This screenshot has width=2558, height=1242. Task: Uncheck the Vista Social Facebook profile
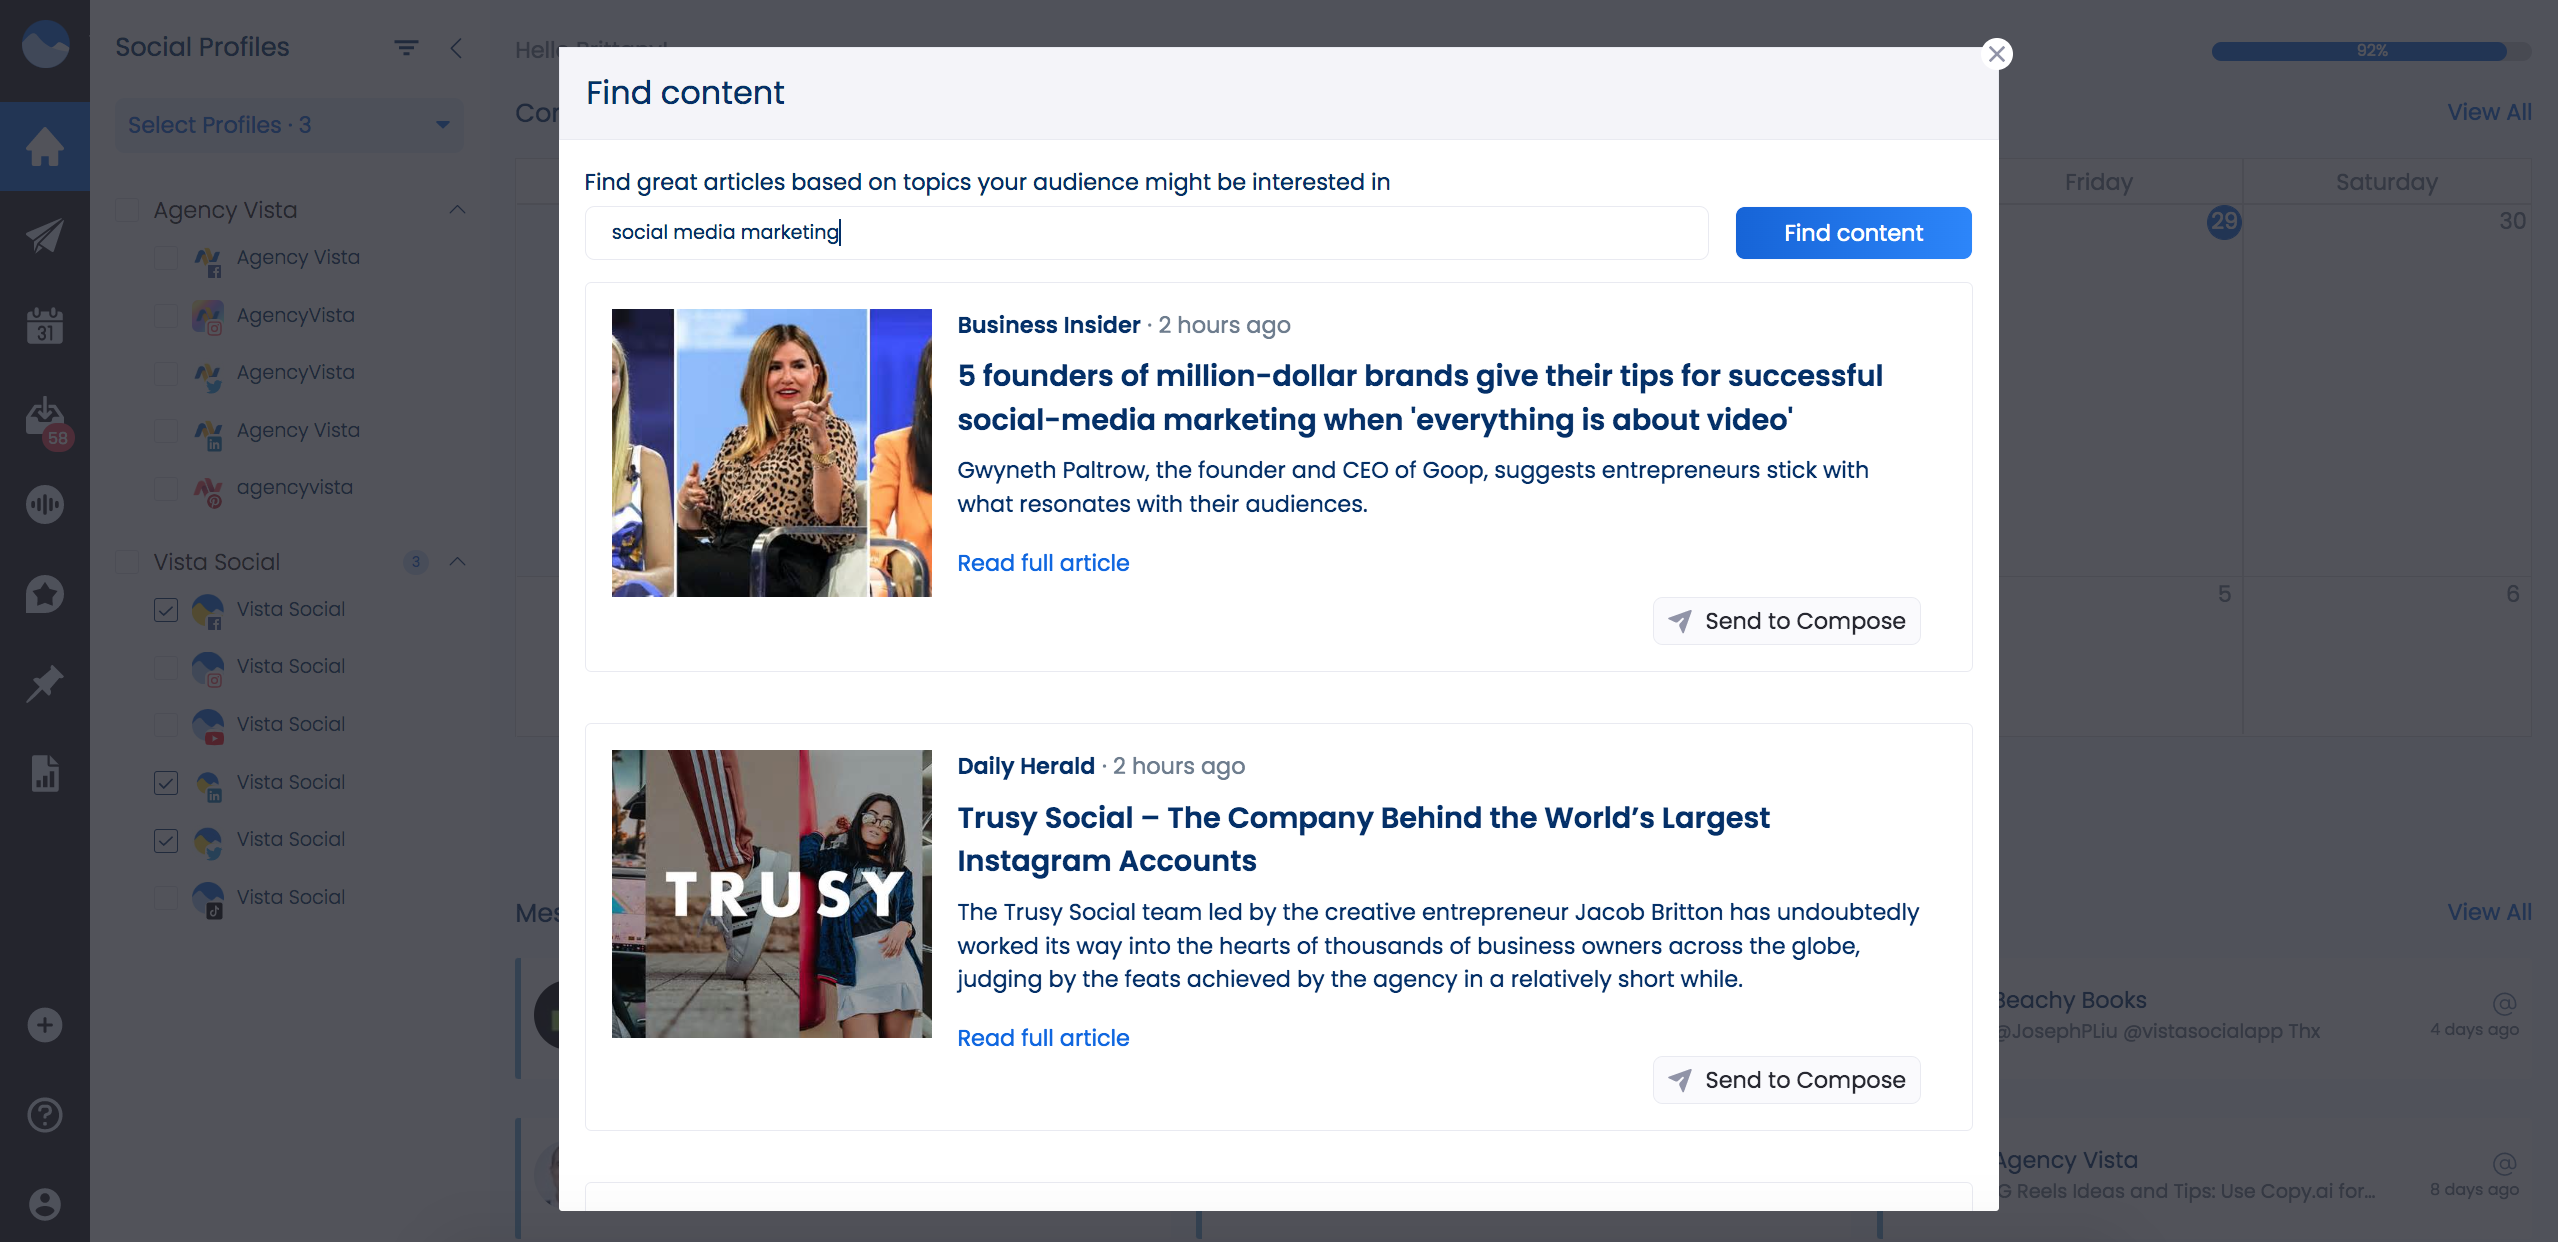[x=166, y=609]
